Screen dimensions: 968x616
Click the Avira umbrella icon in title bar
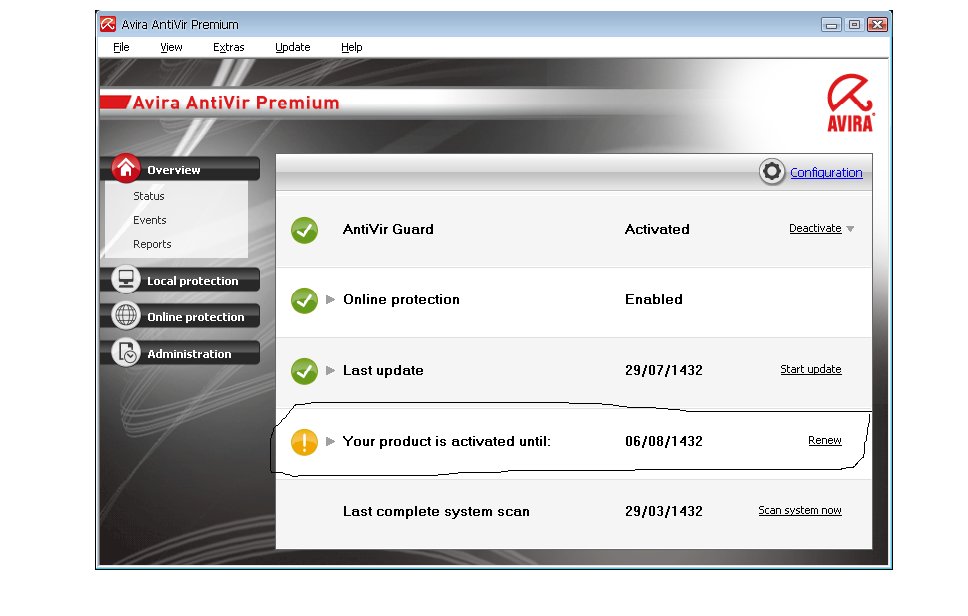tap(108, 24)
